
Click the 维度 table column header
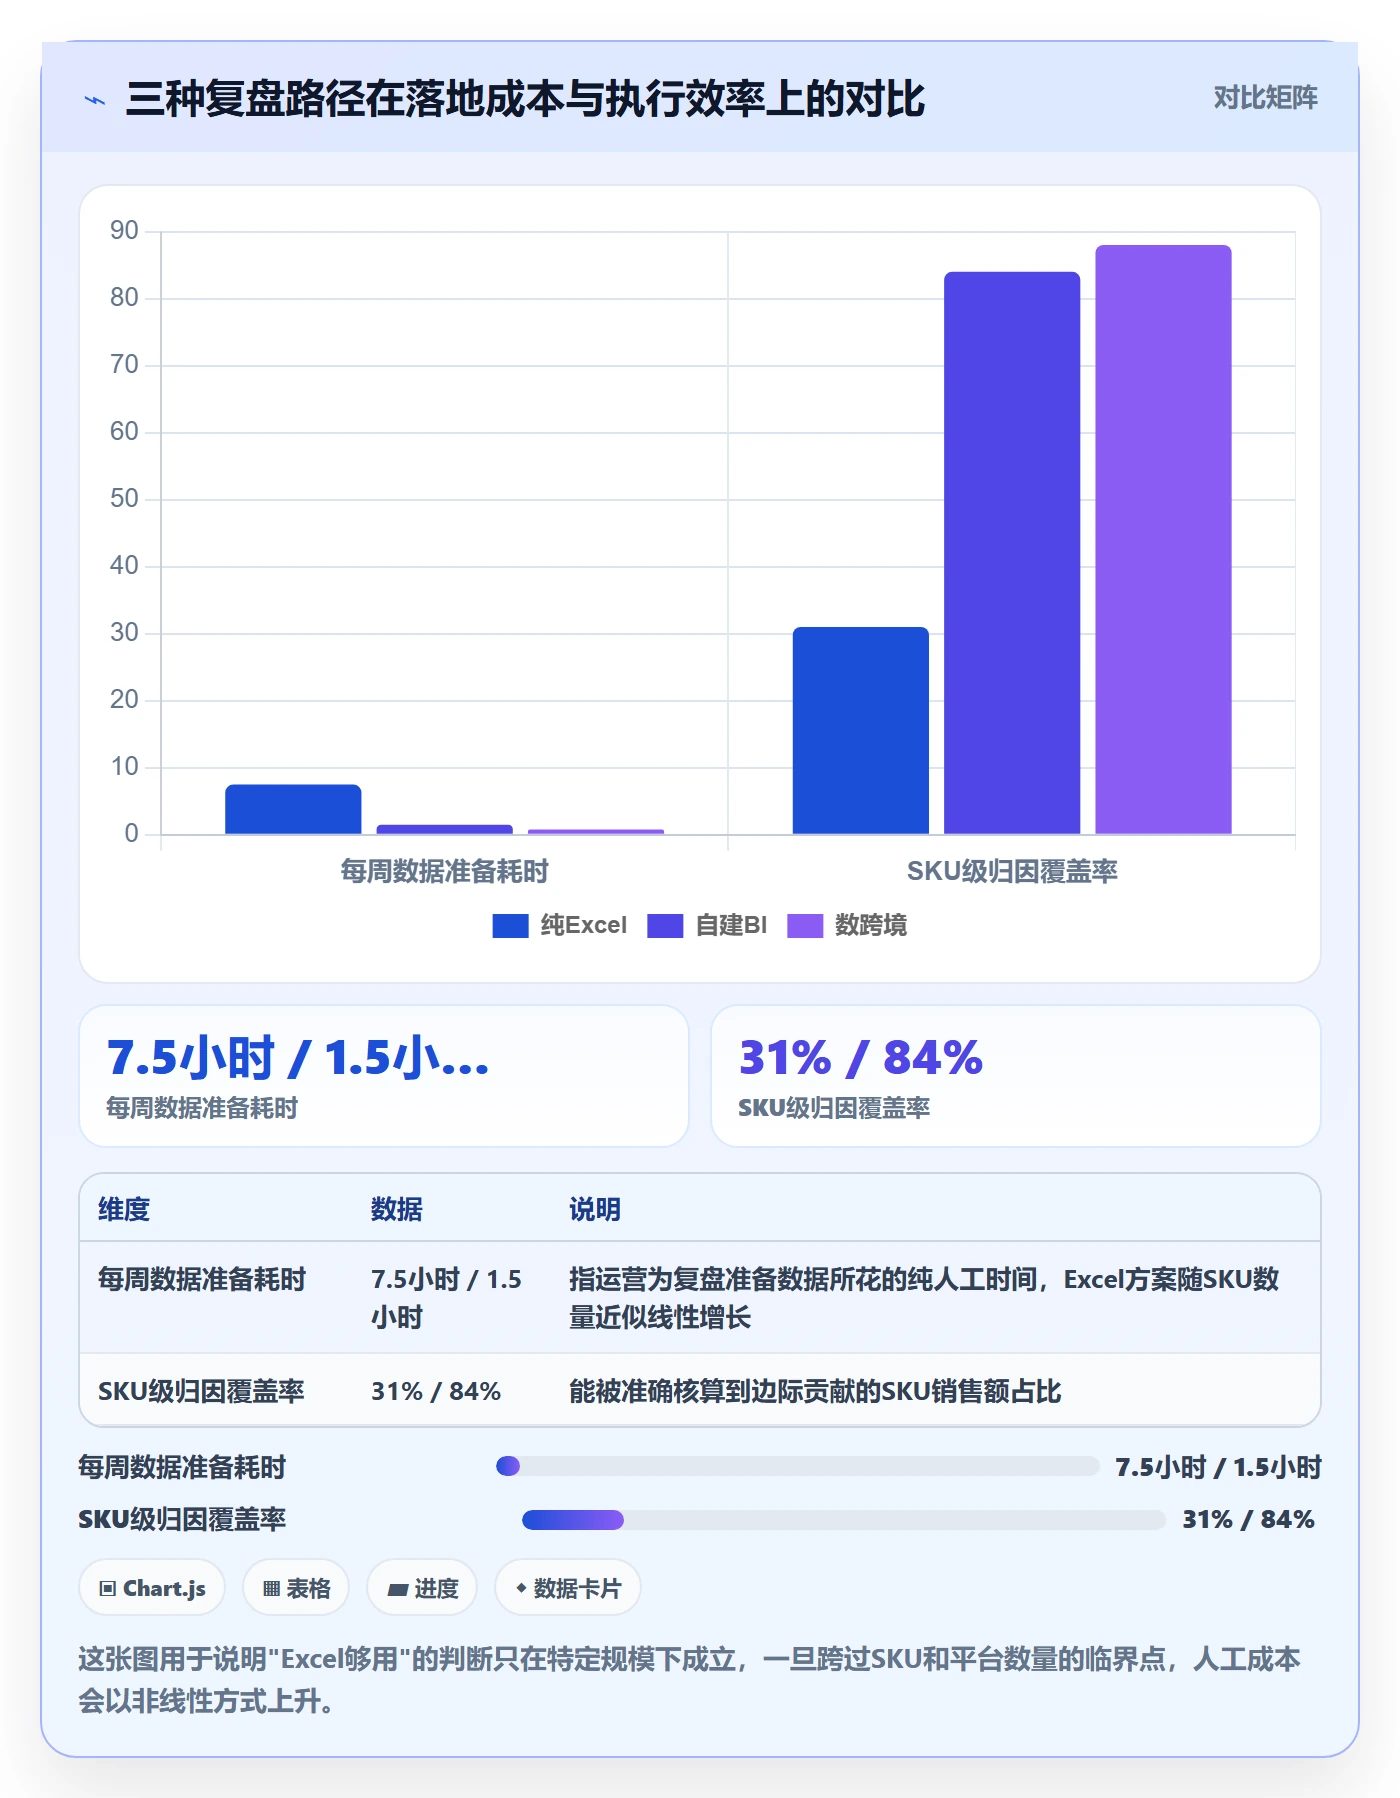tap(124, 1209)
